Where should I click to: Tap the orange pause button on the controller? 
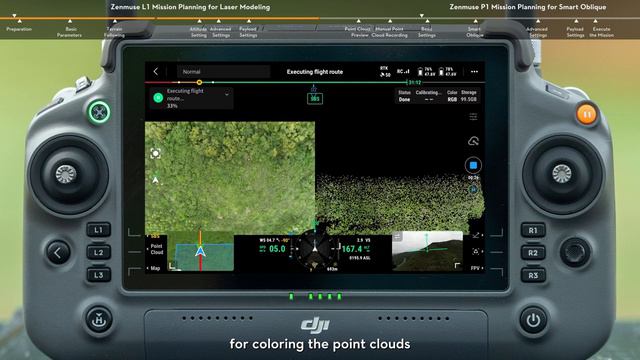pyautogui.click(x=587, y=114)
